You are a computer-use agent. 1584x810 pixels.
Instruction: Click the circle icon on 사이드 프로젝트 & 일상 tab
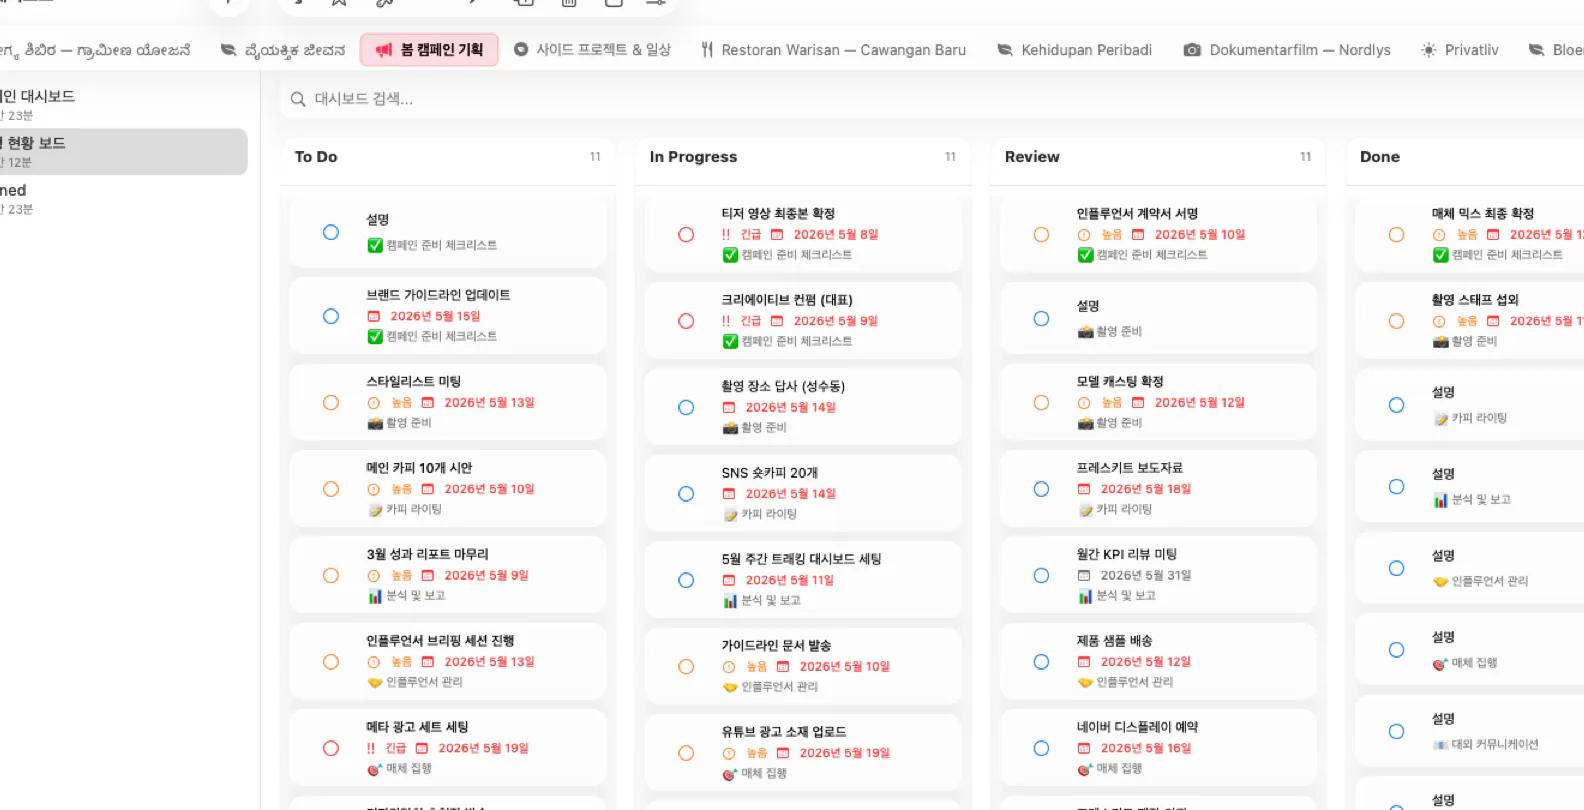(x=521, y=49)
